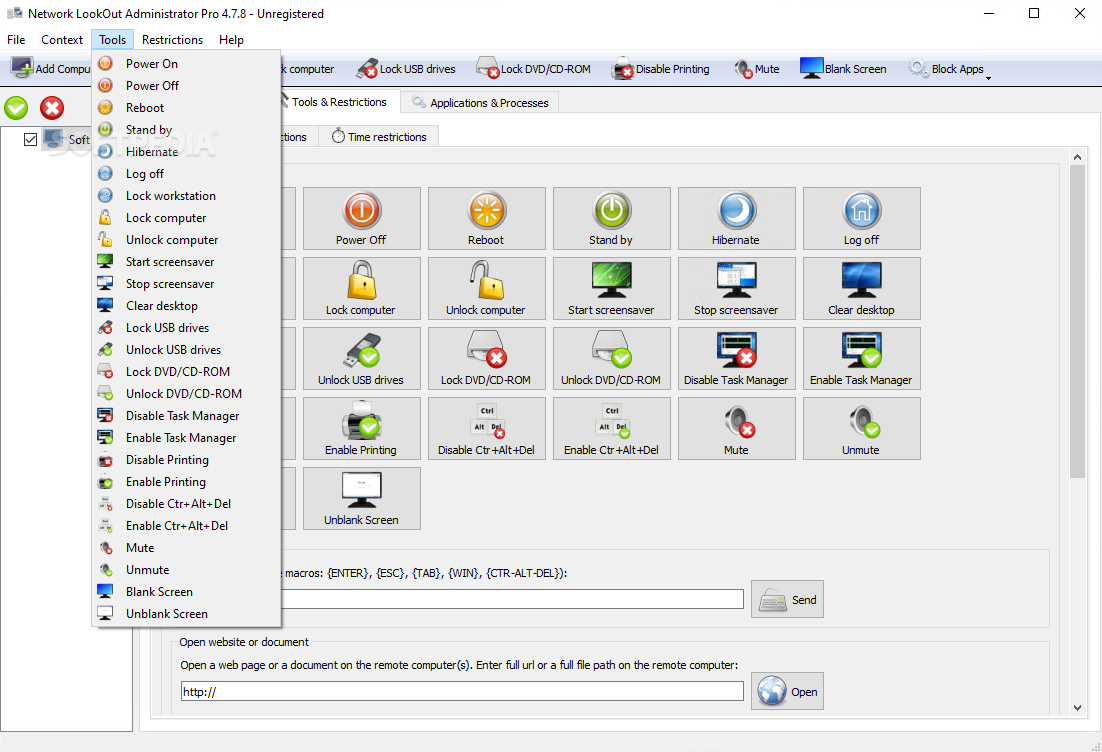The width and height of the screenshot is (1102, 752).
Task: Click the Disable Ctr+Alt+Del tile
Action: (x=486, y=429)
